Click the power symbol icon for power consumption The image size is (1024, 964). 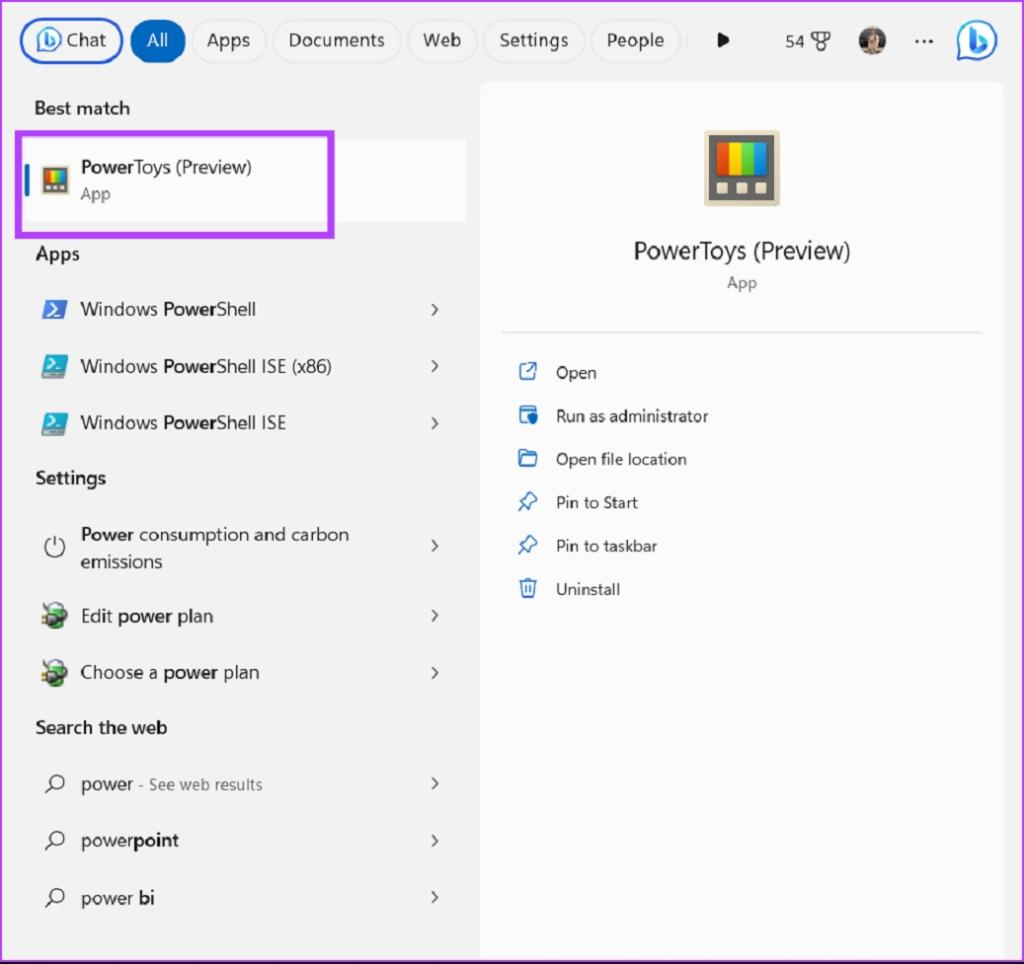[x=55, y=546]
